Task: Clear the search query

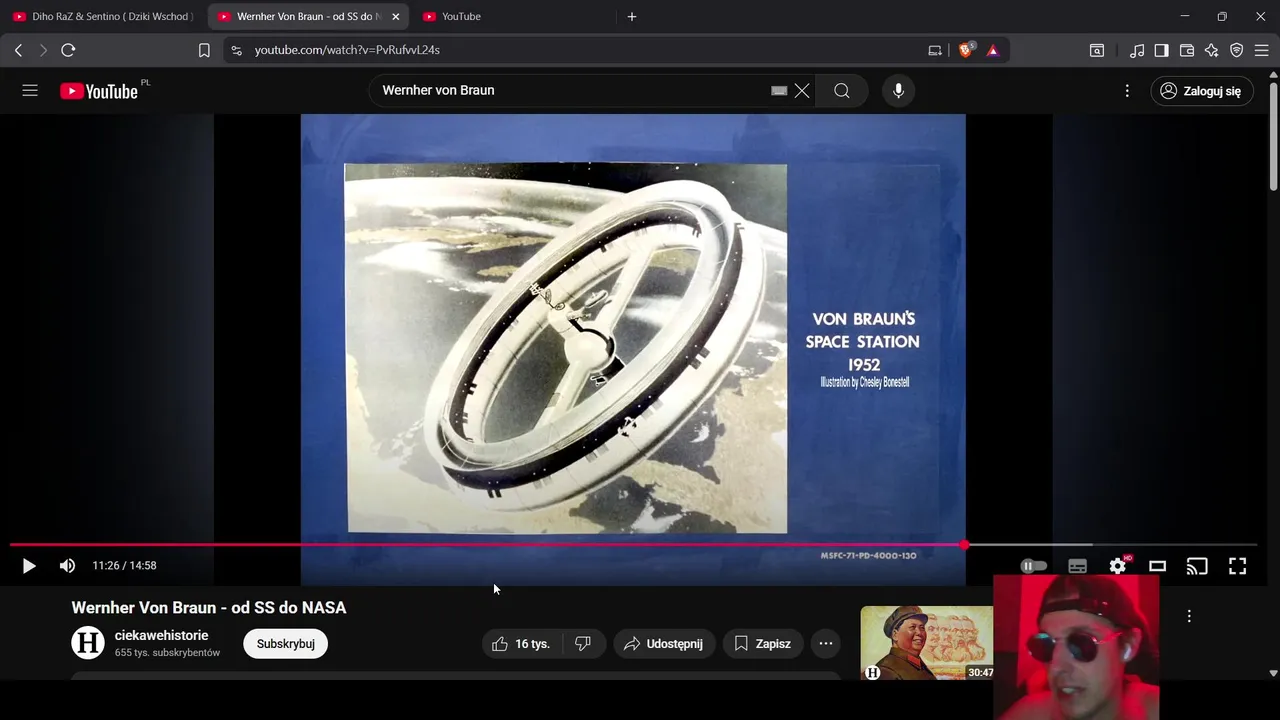Action: tap(802, 91)
